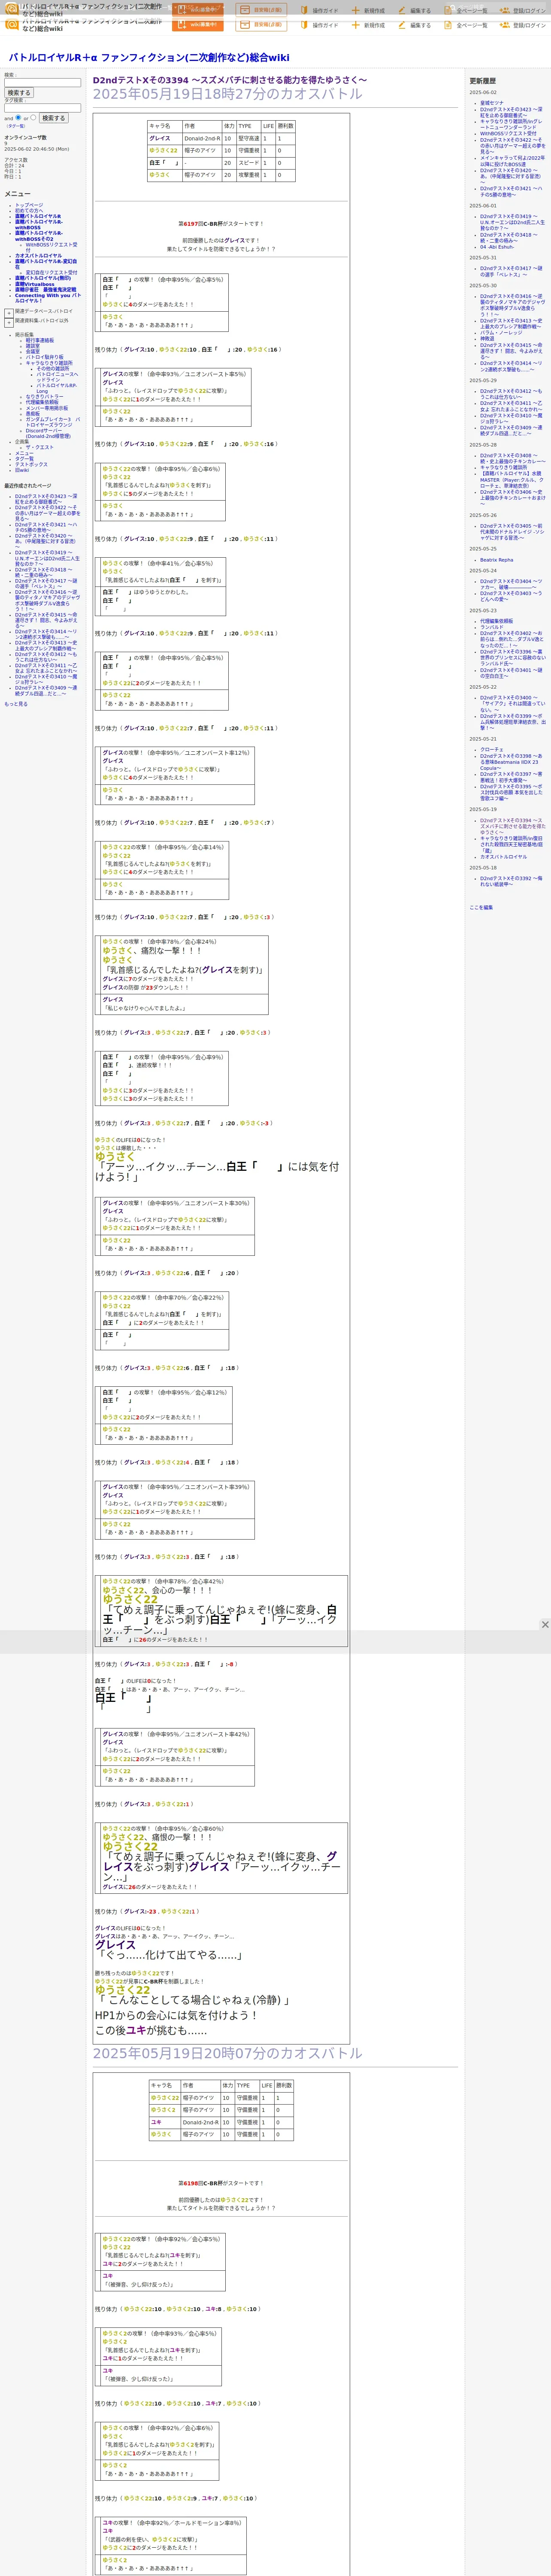The height and width of the screenshot is (2576, 551).
Task: Open 直轄Virtualboss menu link
Action: pos(35,285)
